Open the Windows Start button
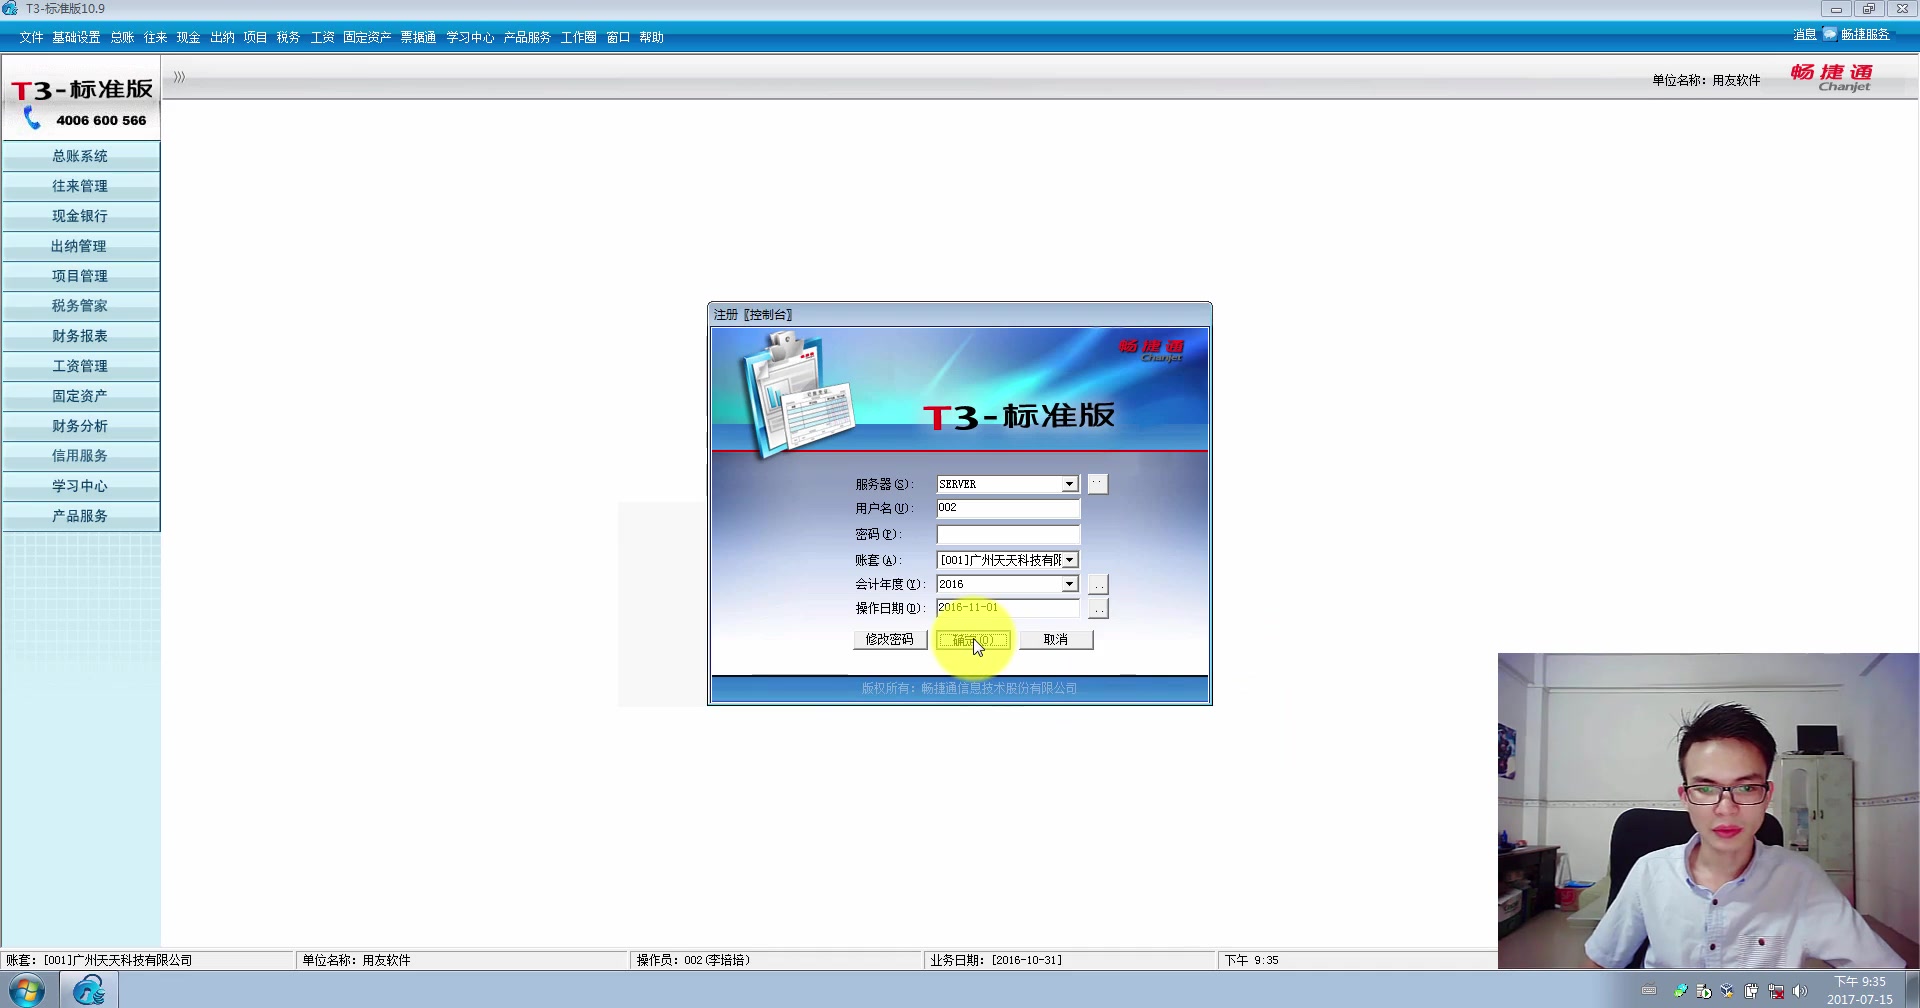Viewport: 1920px width, 1008px height. coord(27,990)
